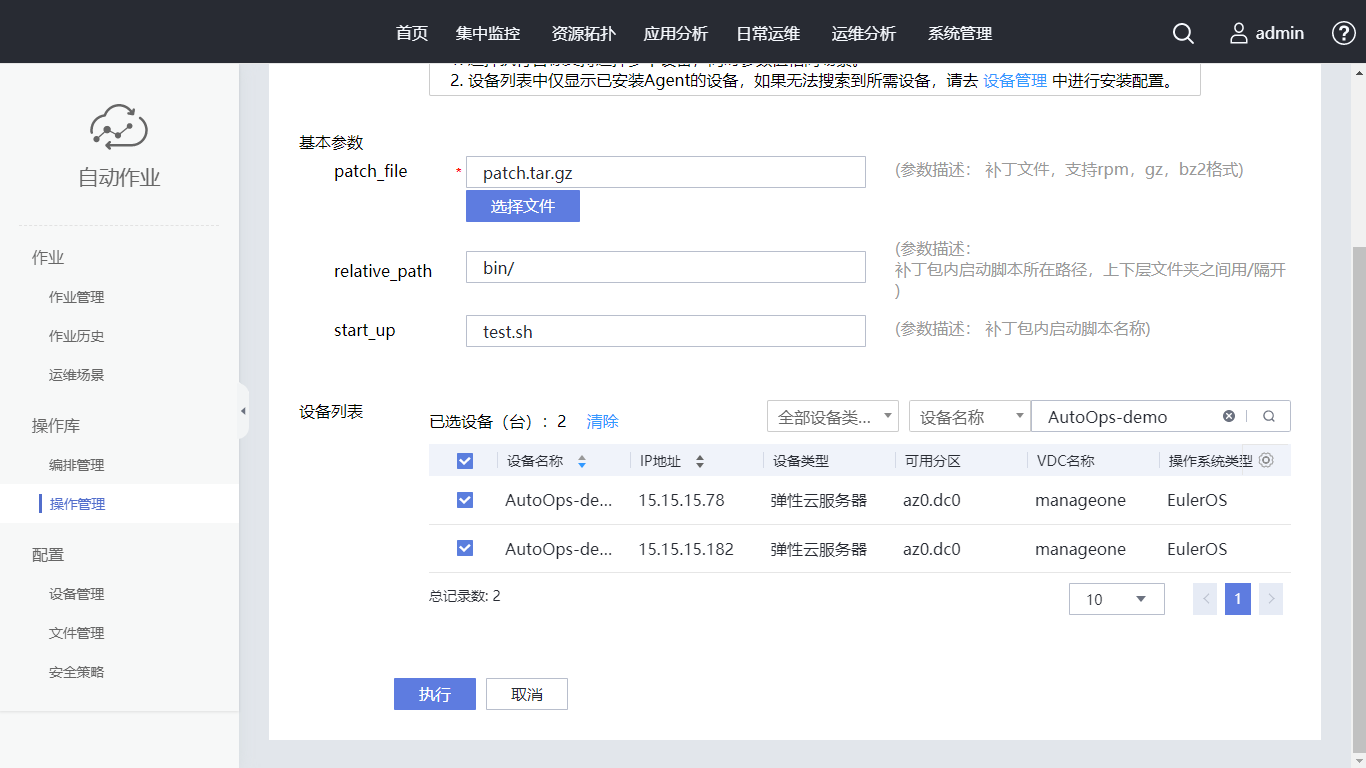Uncheck device with IP 15.15.15.78
Viewport: 1366px width, 768px height.
[x=465, y=500]
